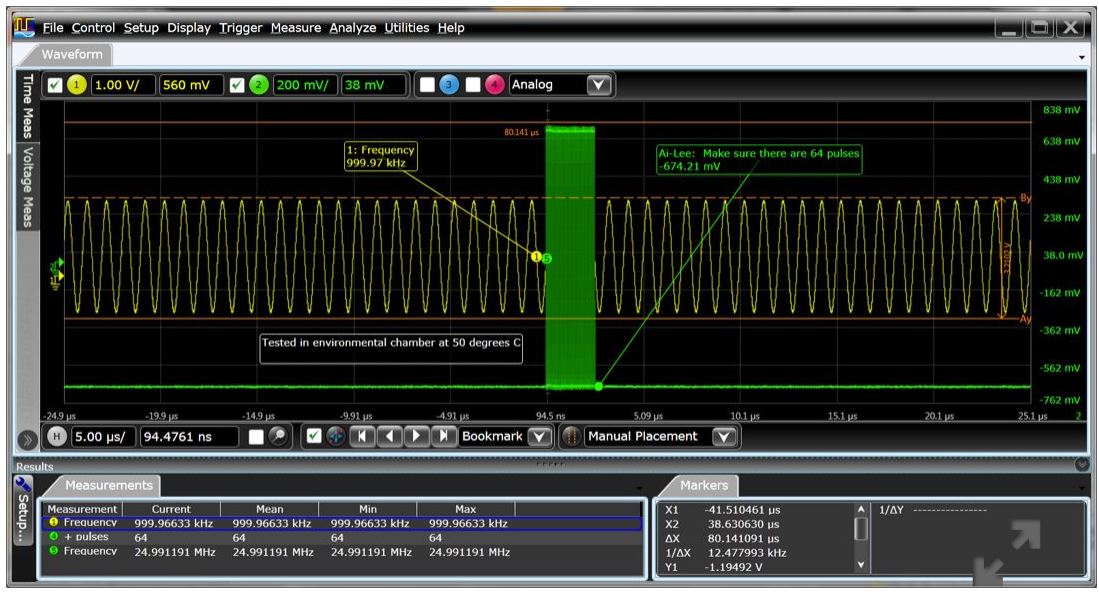Viewport: 1099px width, 593px height.
Task: Disable channel 1 display checkbox
Action: click(53, 86)
